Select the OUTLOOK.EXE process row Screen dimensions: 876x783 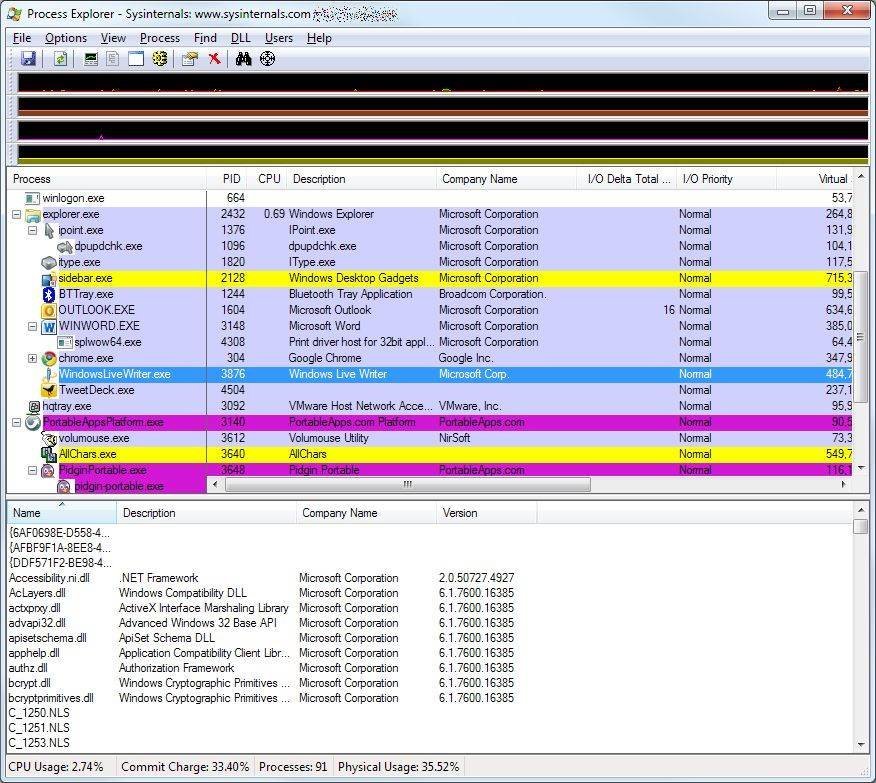430,311
